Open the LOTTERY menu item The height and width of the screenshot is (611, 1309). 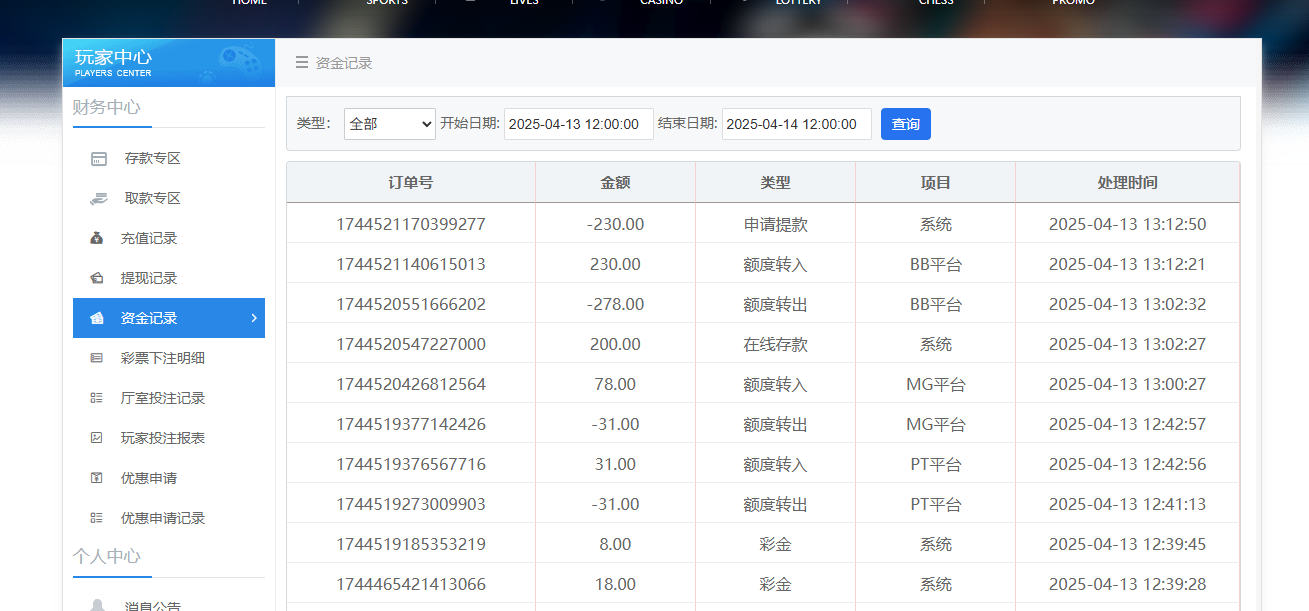pos(799,3)
